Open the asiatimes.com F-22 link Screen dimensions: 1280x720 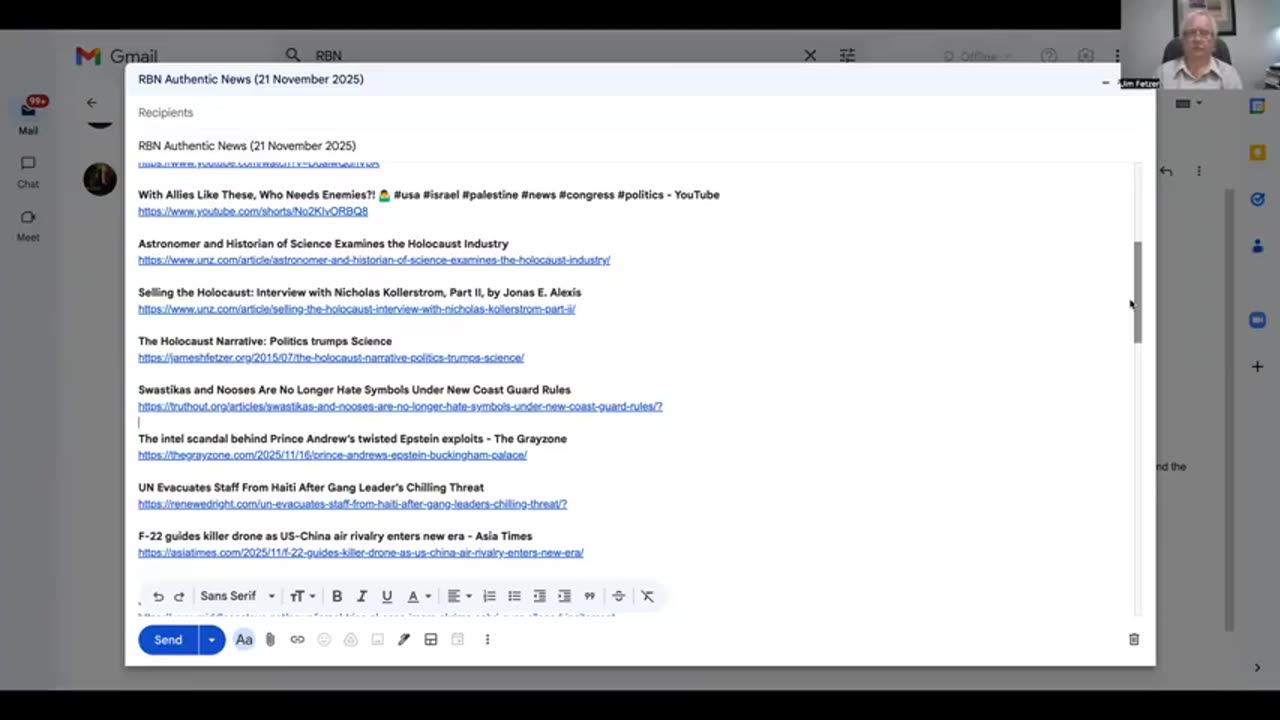(x=361, y=552)
